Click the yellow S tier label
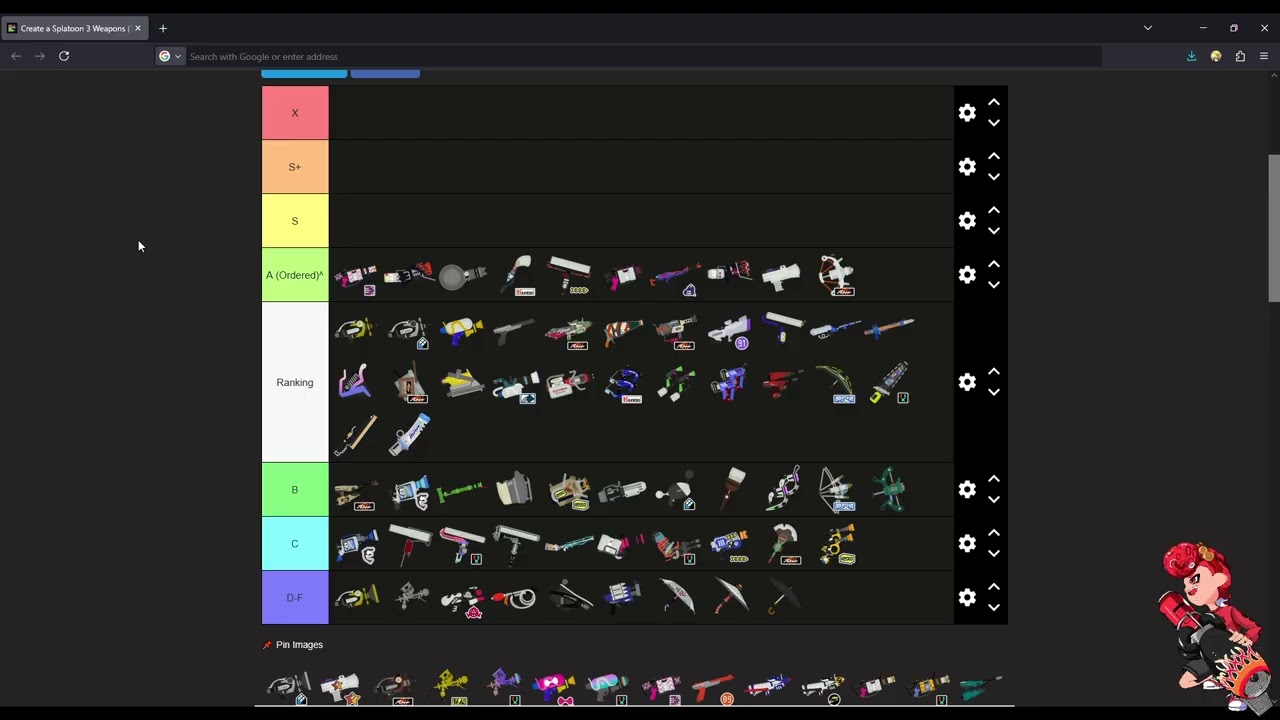The width and height of the screenshot is (1280, 720). (x=295, y=221)
